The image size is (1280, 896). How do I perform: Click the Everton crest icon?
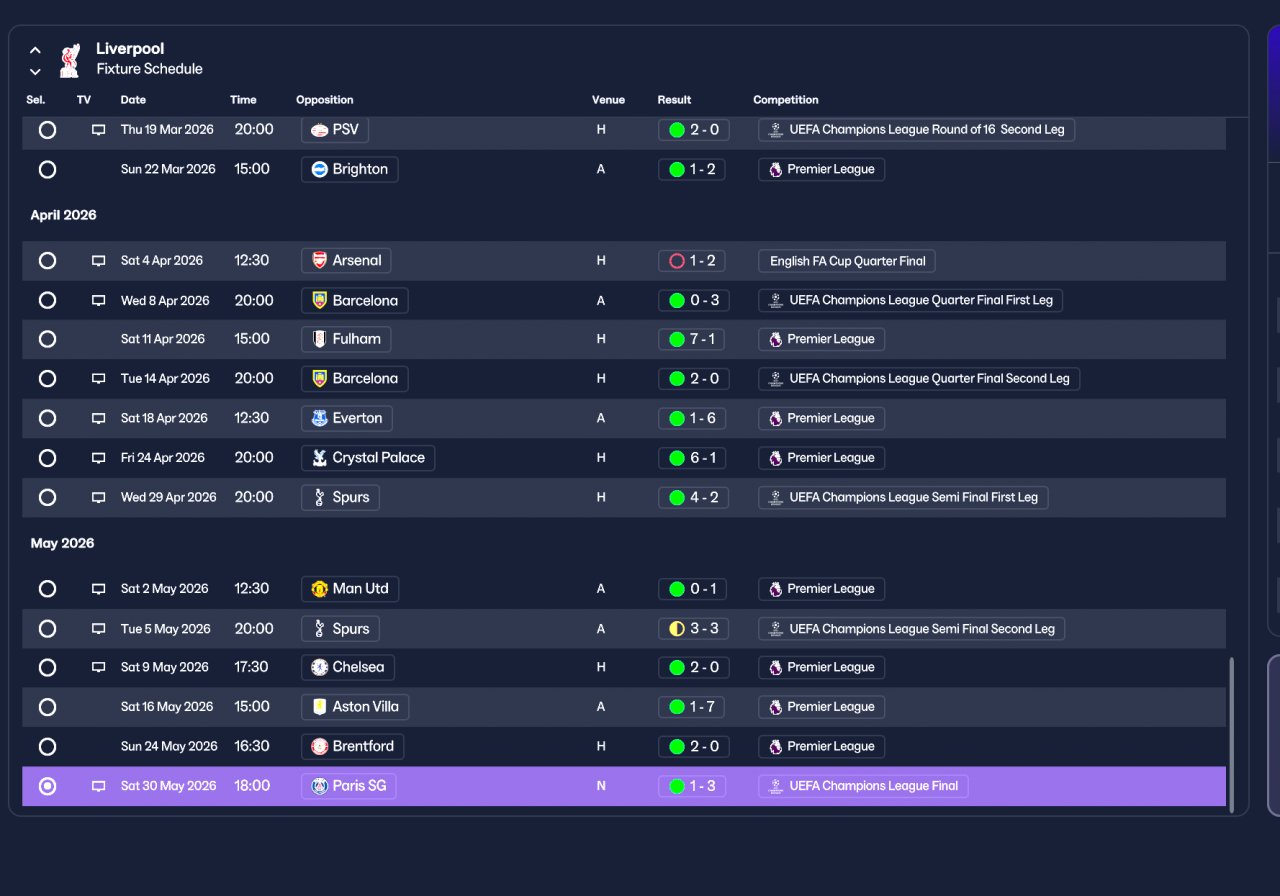tap(319, 418)
